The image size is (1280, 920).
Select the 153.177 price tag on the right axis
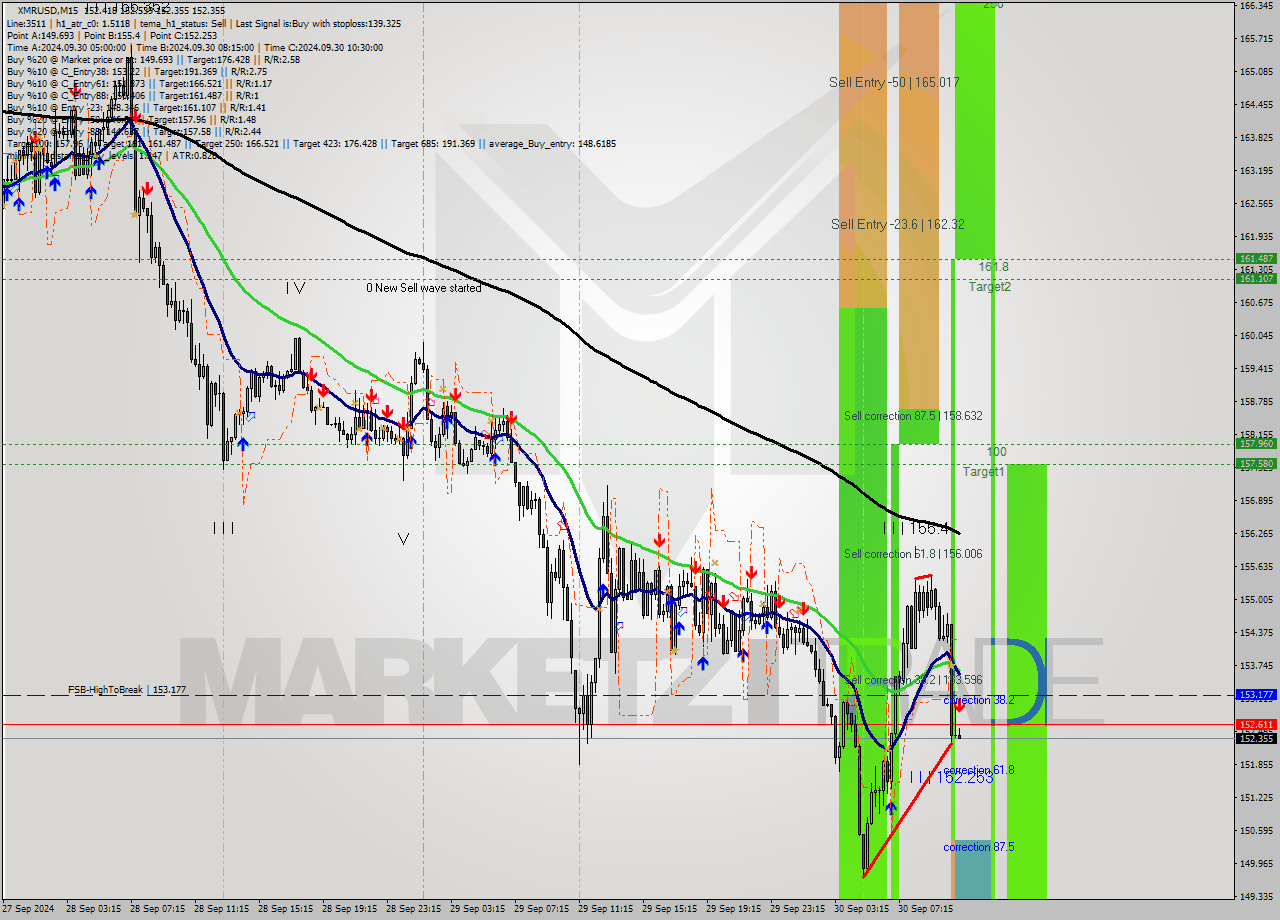click(1257, 693)
